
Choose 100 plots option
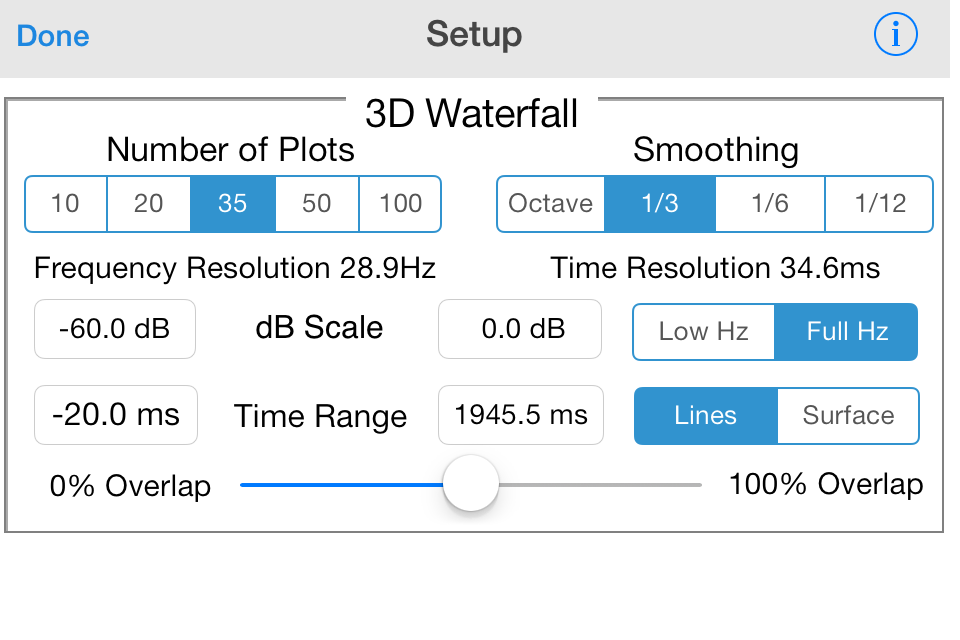[x=400, y=204]
